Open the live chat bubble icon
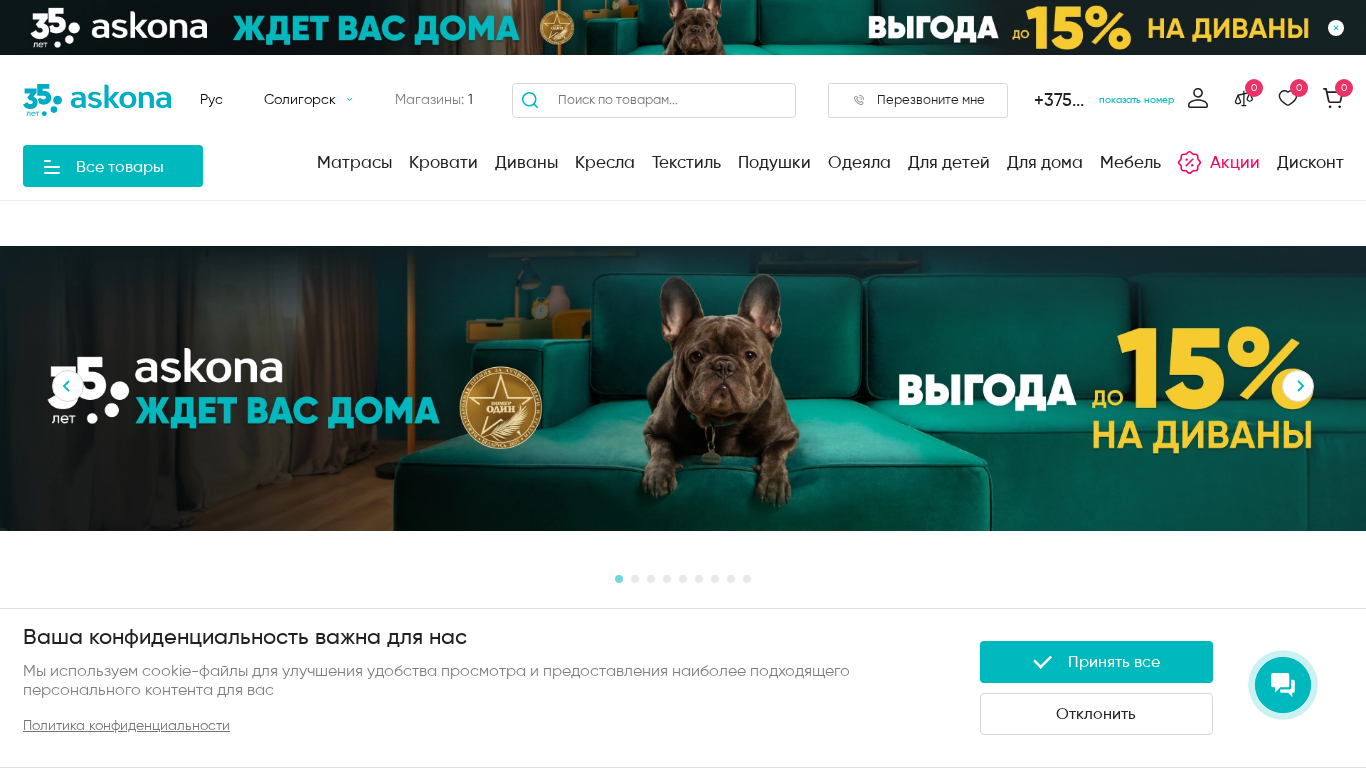The width and height of the screenshot is (1366, 768). tap(1283, 685)
